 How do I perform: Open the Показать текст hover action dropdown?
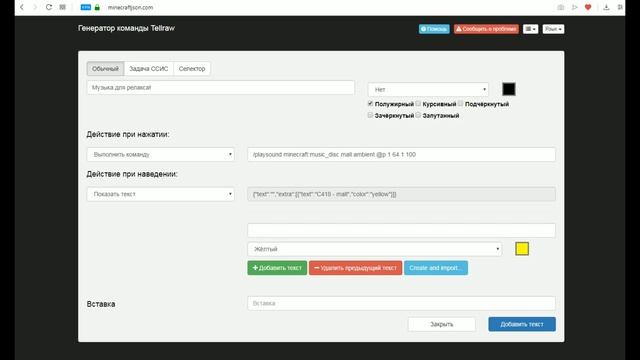160,194
